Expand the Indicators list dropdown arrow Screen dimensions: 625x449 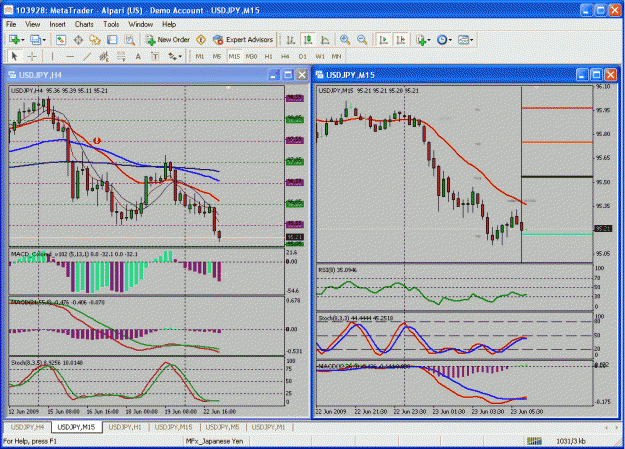429,40
